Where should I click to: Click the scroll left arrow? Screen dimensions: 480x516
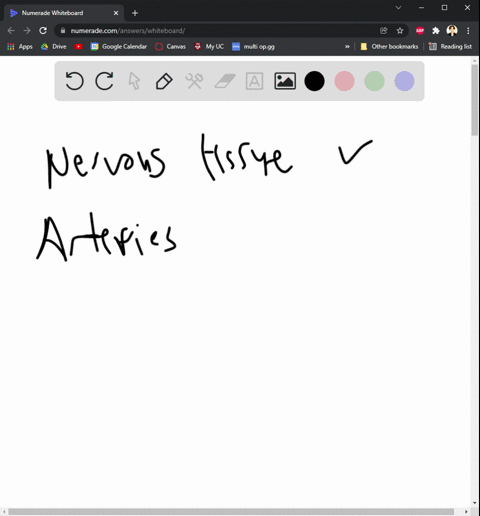click(4, 512)
